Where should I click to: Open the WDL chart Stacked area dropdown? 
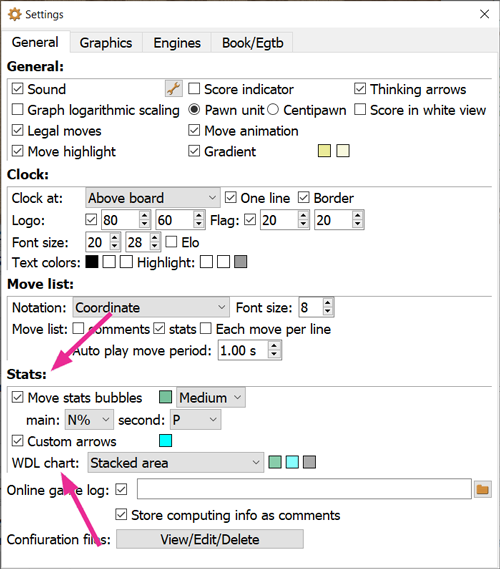point(176,463)
